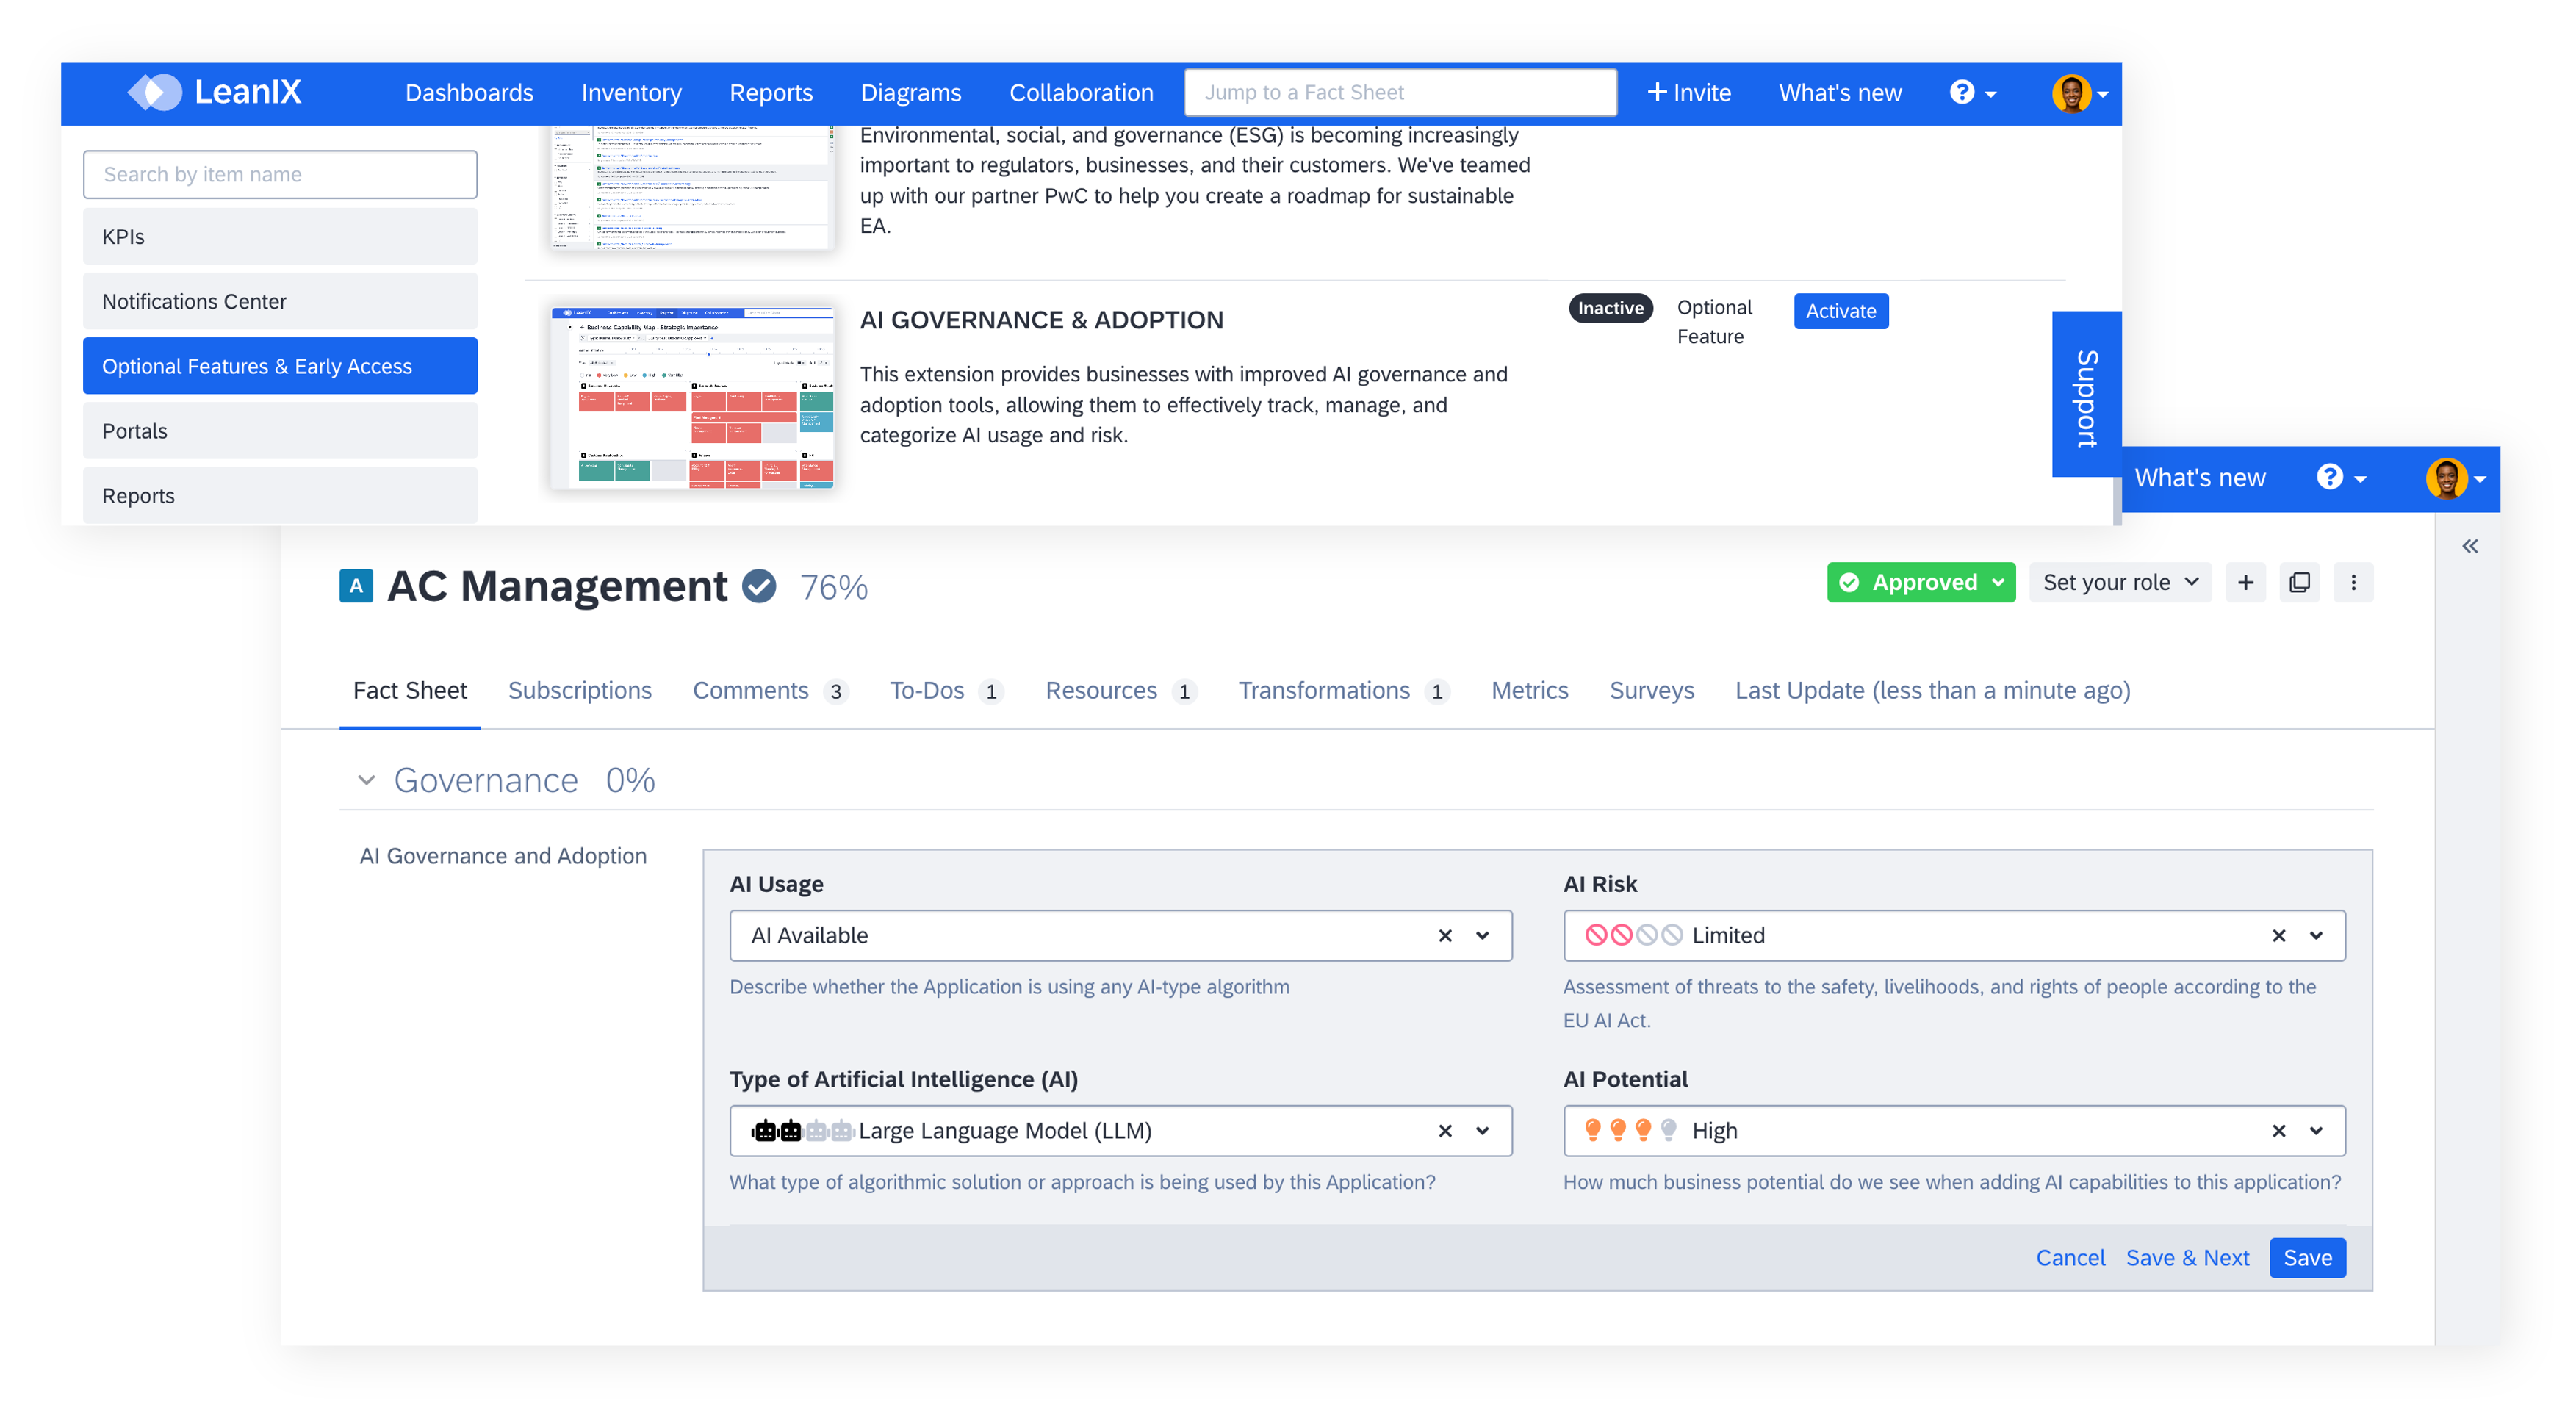This screenshot has width=2576, height=1421.
Task: Click What's new in the lower bar
Action: pyautogui.click(x=2200, y=478)
